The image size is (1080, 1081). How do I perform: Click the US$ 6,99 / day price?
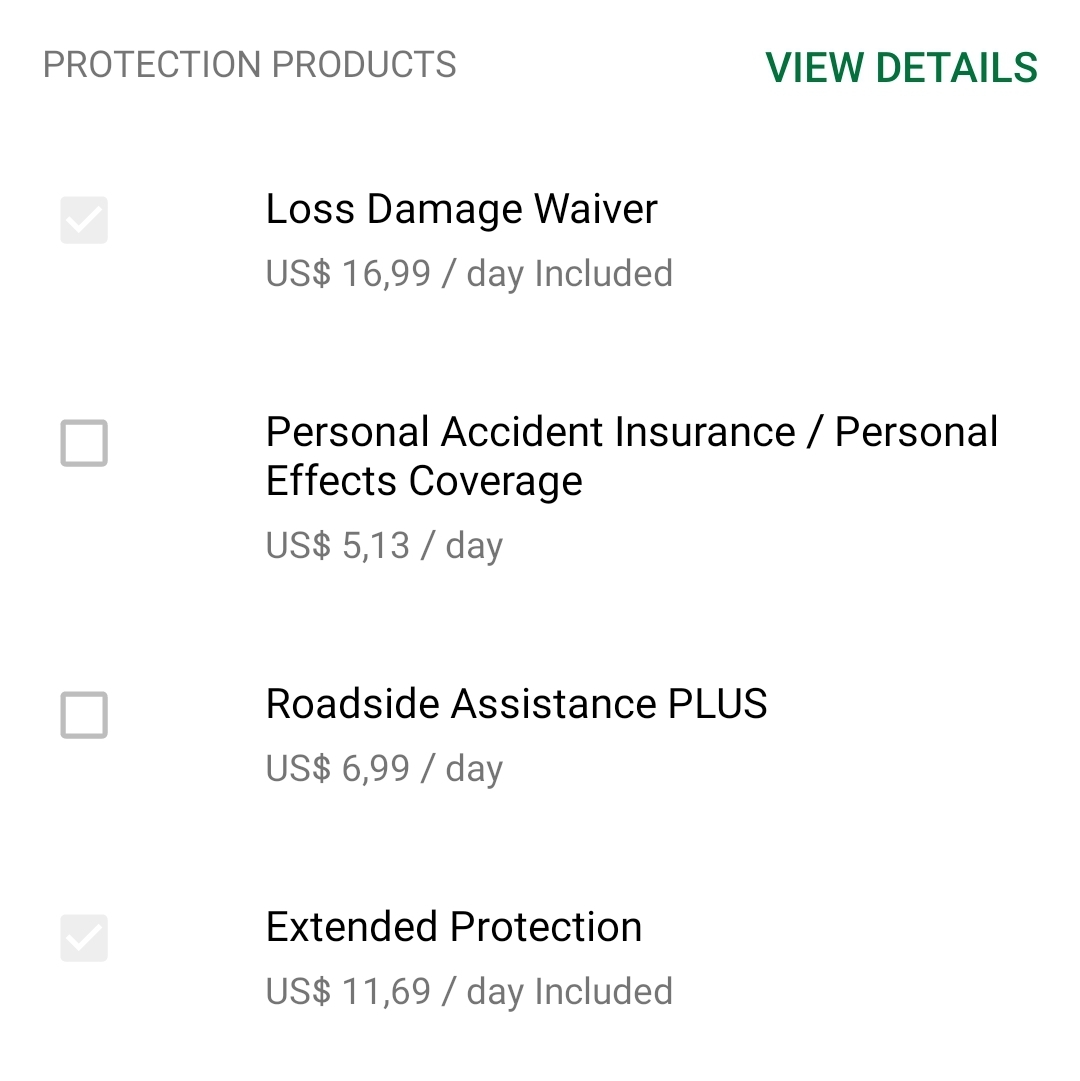pyautogui.click(x=384, y=768)
